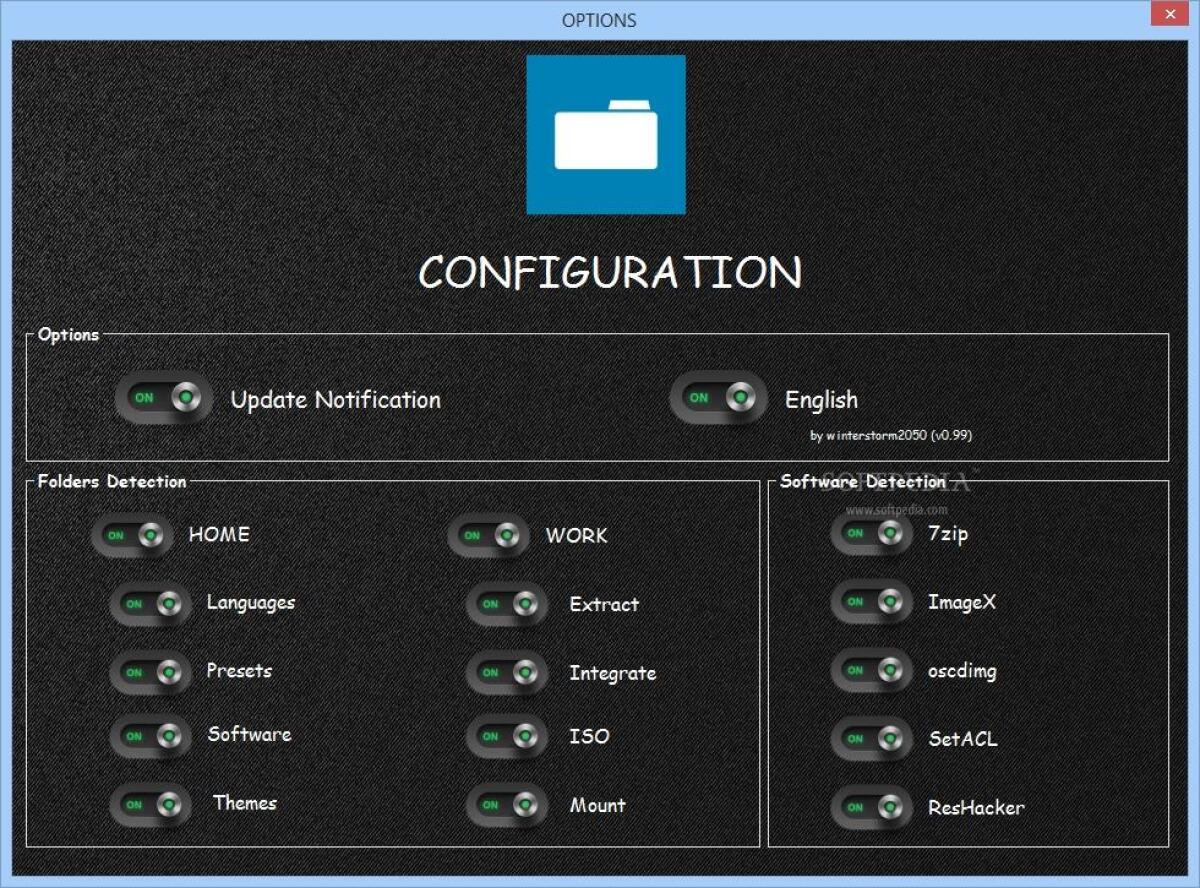
Task: Toggle Mount folder detection
Action: pyautogui.click(x=506, y=805)
